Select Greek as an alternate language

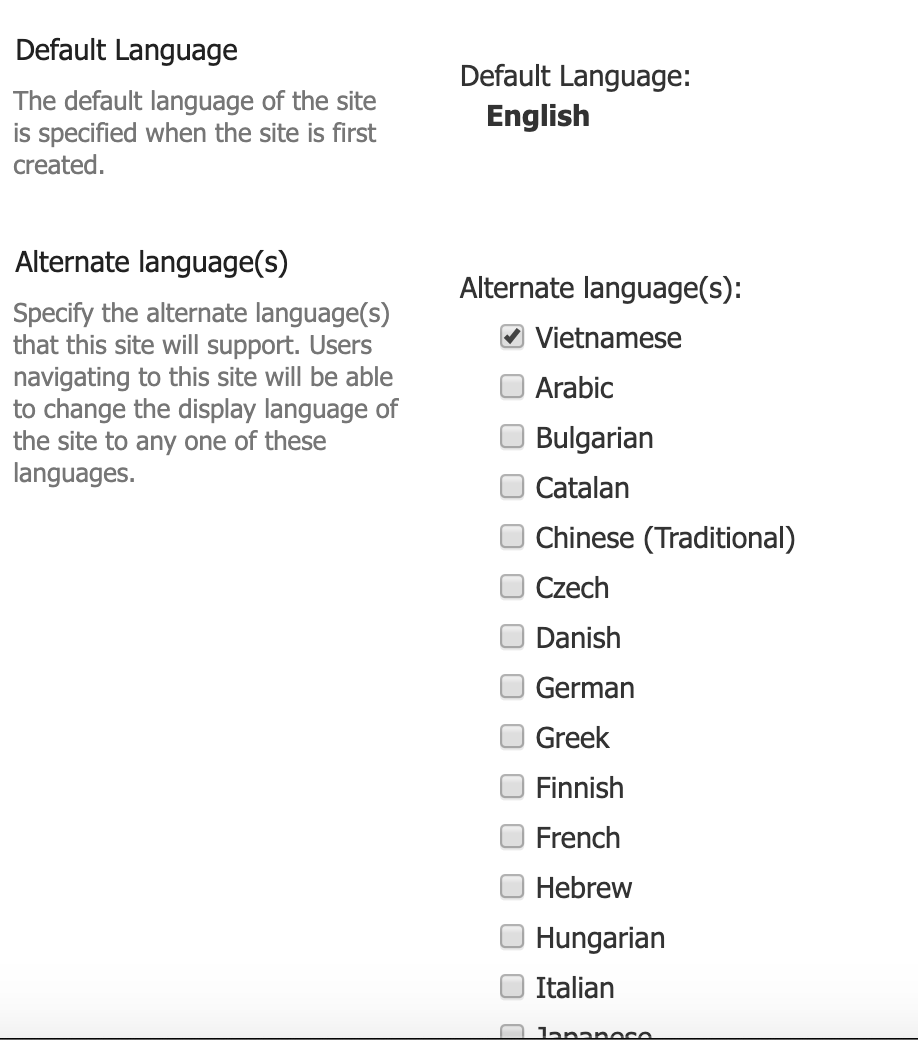pos(511,736)
